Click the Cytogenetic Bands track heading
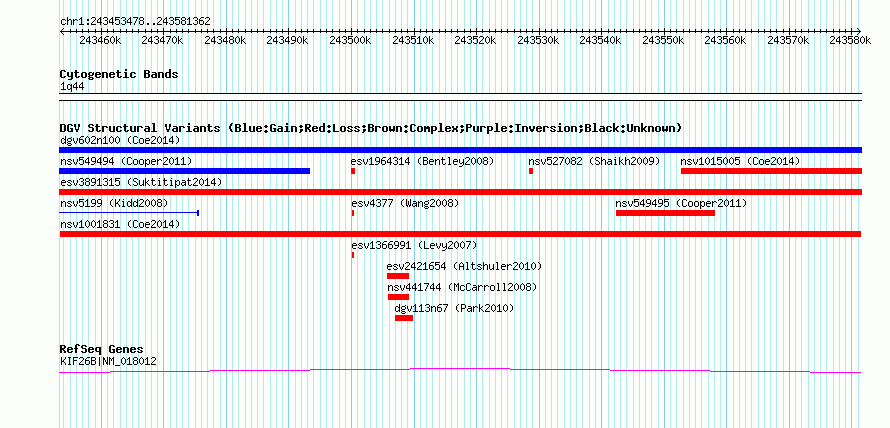890x428 pixels. click(119, 74)
